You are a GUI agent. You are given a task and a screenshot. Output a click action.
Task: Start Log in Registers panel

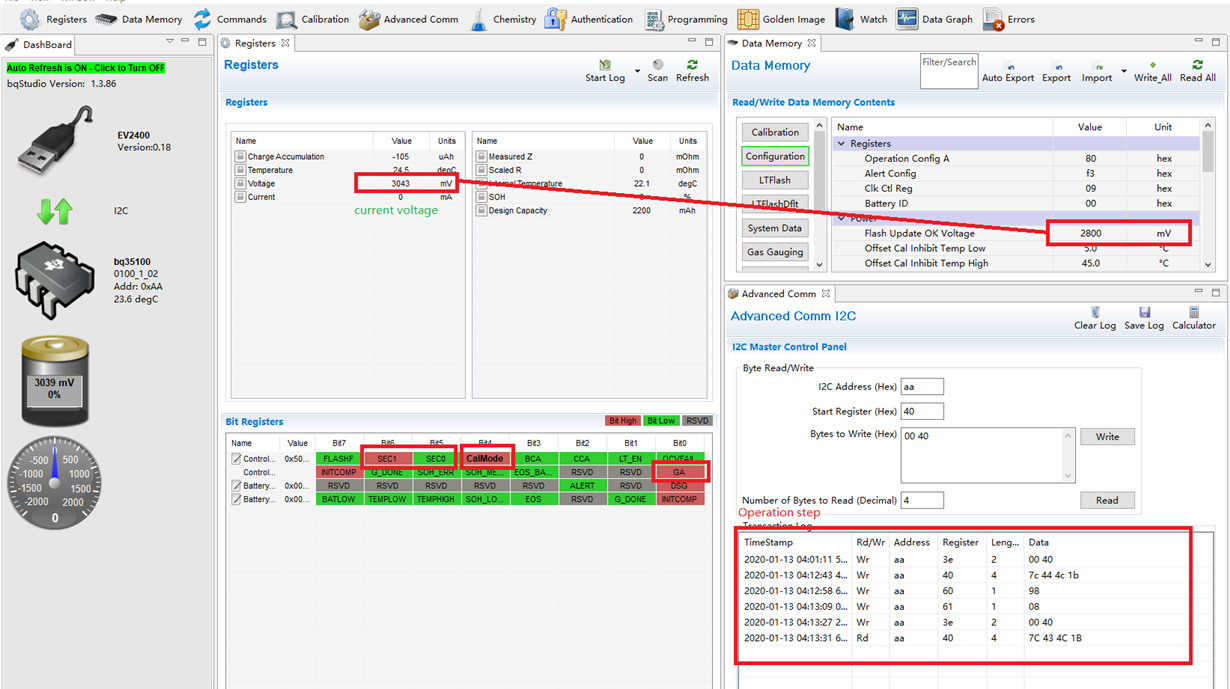[605, 71]
